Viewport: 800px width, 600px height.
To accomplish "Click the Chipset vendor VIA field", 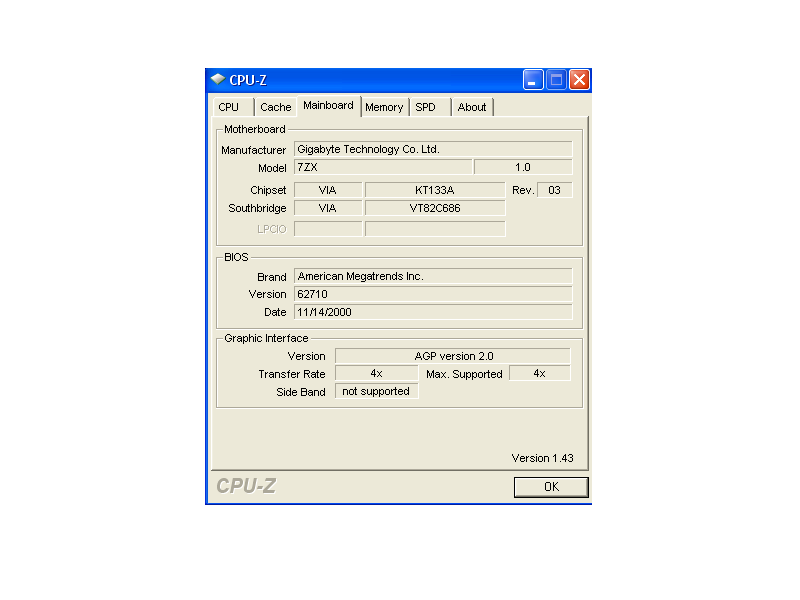I will pyautogui.click(x=328, y=190).
